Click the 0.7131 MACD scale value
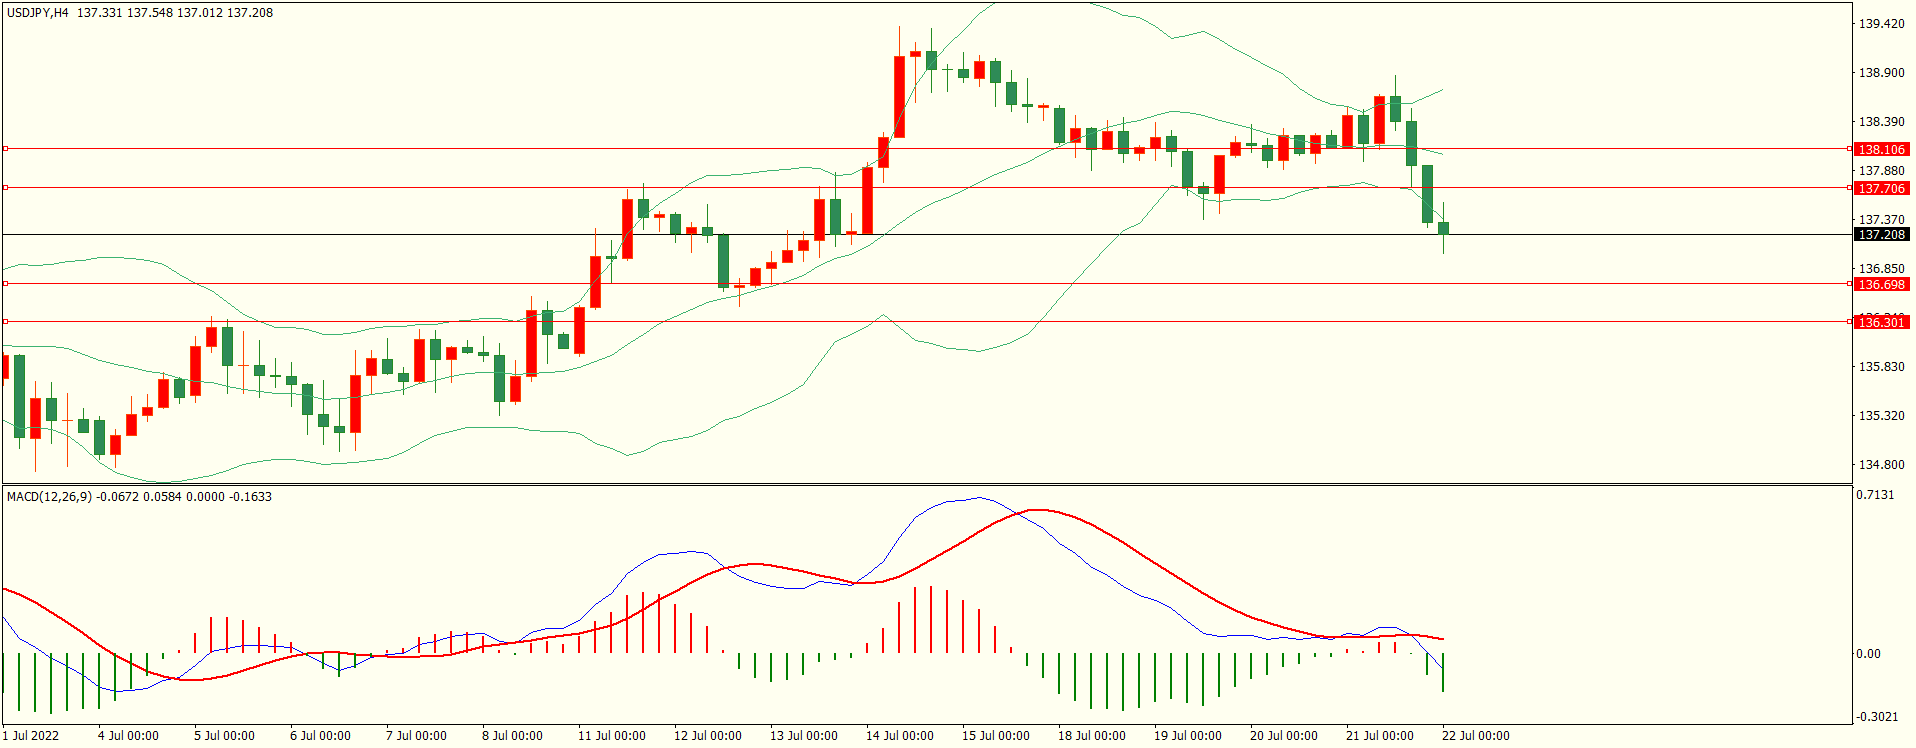This screenshot has width=1916, height=748. click(1875, 495)
